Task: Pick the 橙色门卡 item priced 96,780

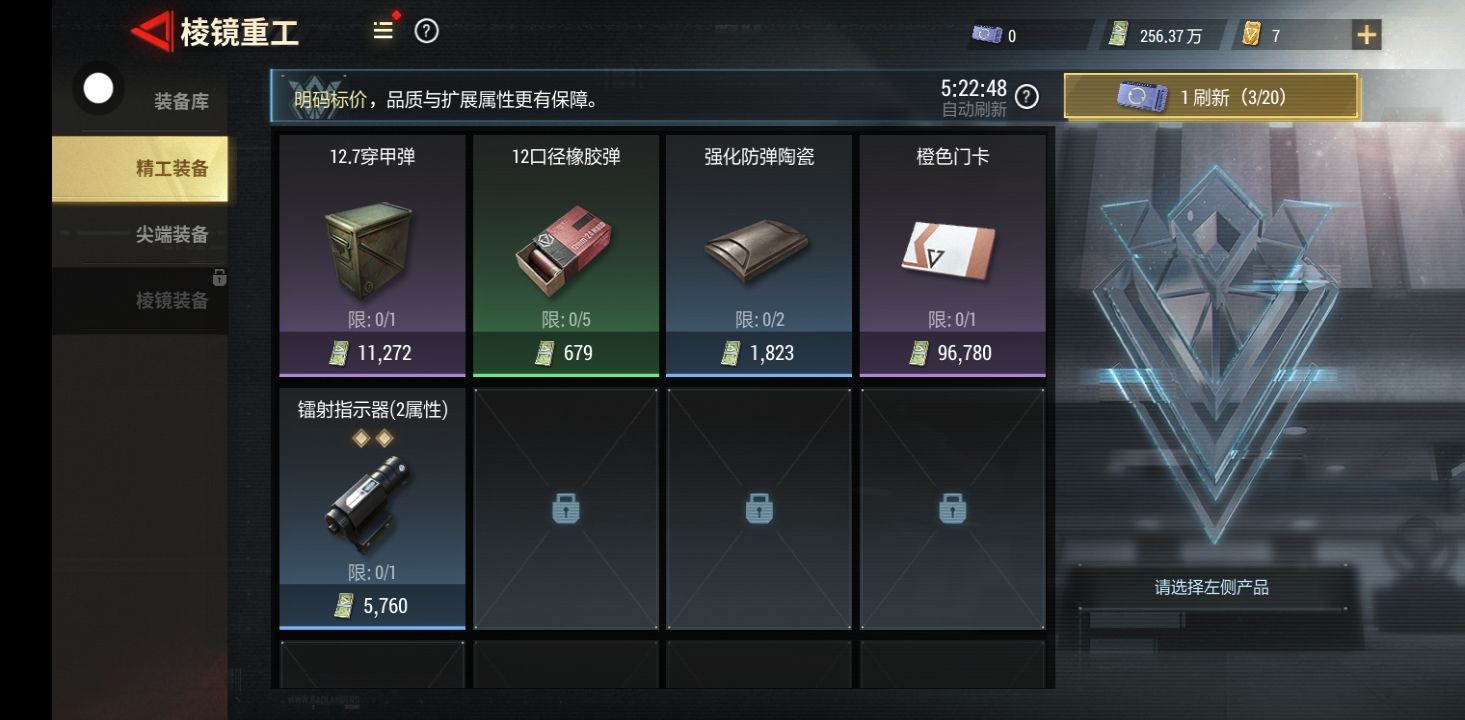Action: (953, 255)
